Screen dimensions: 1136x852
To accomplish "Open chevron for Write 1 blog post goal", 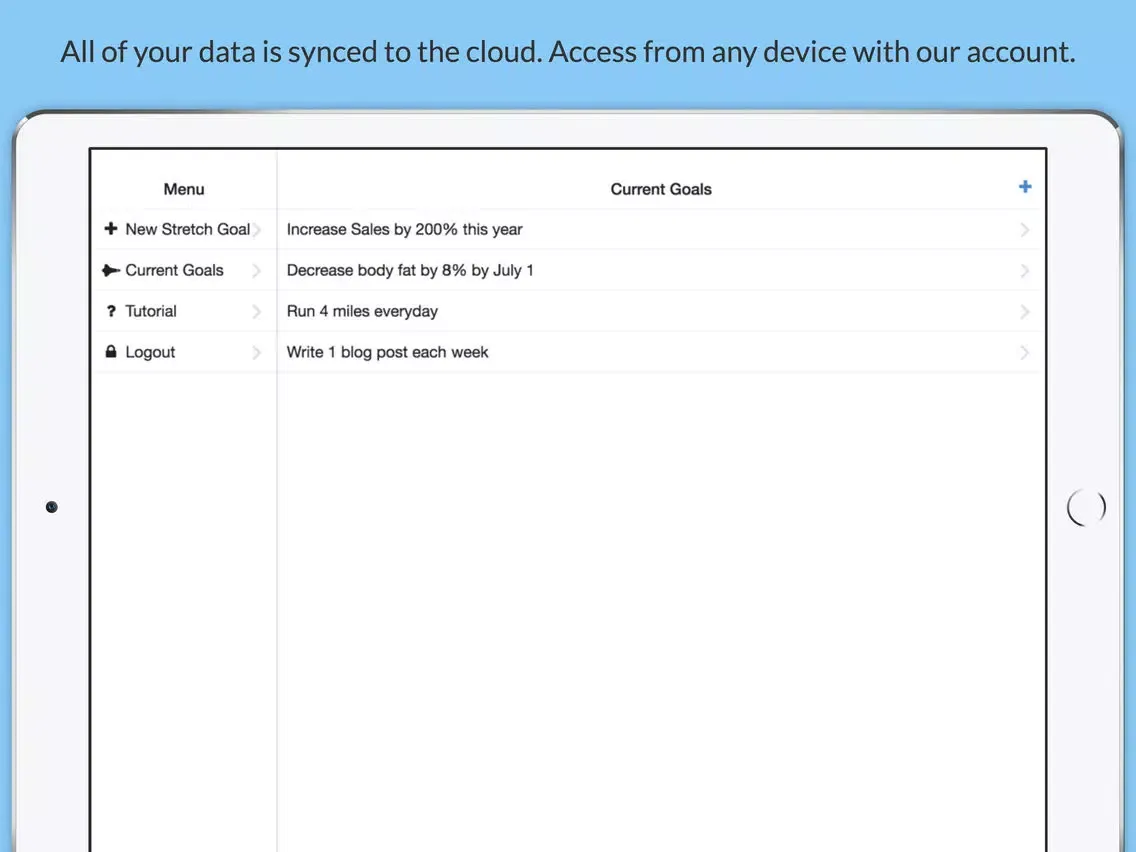I will (x=1024, y=353).
